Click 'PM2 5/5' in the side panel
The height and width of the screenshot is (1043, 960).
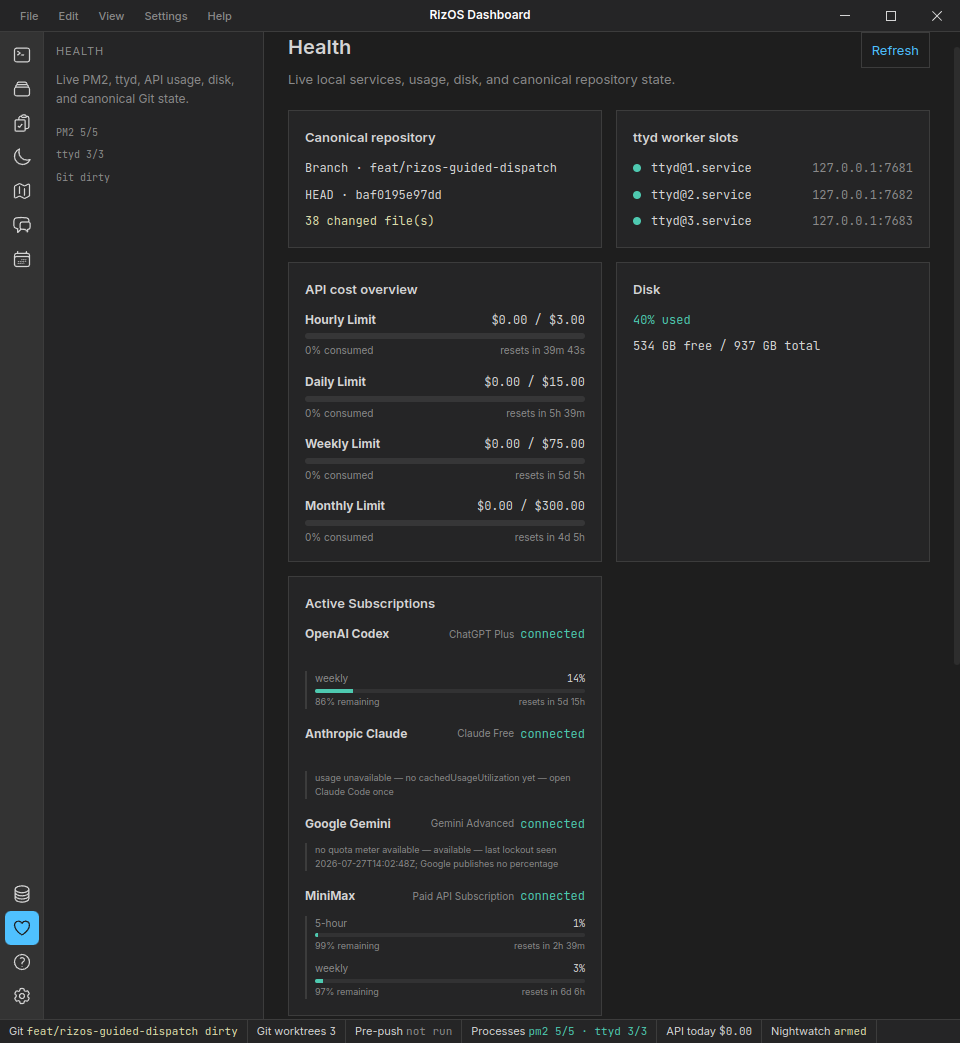77,132
